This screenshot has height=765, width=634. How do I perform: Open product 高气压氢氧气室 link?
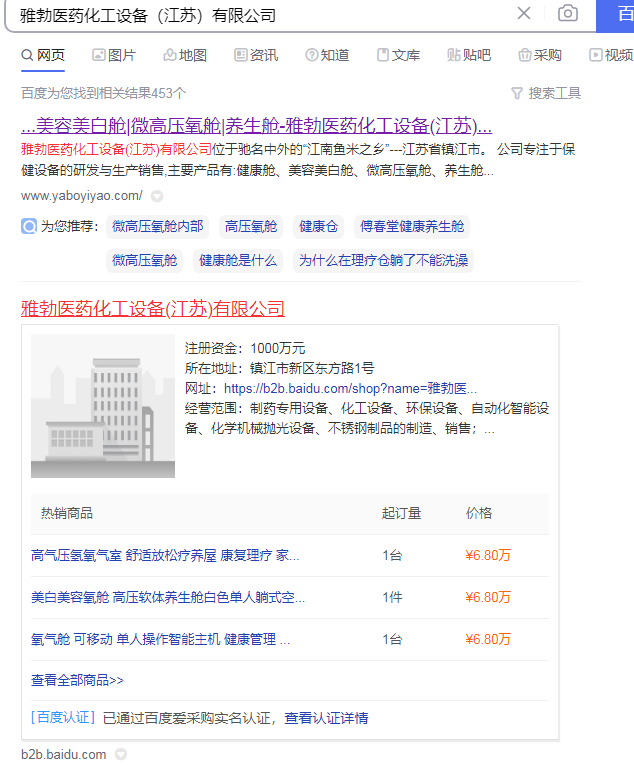coord(165,556)
